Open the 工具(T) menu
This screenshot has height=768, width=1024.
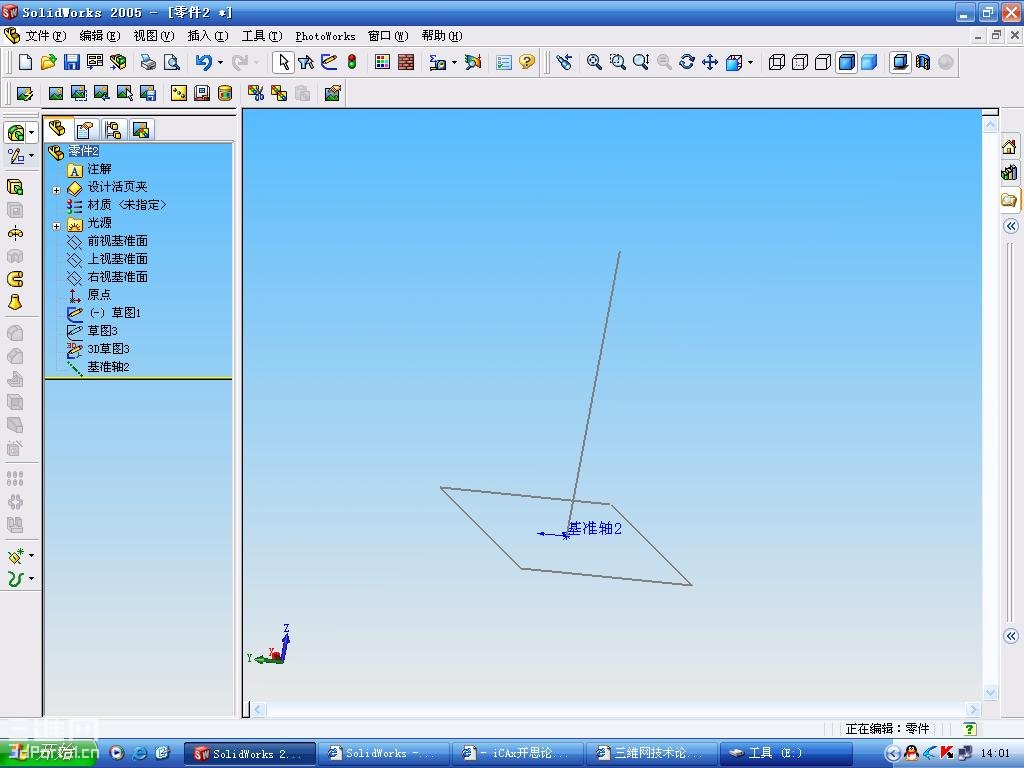click(262, 36)
